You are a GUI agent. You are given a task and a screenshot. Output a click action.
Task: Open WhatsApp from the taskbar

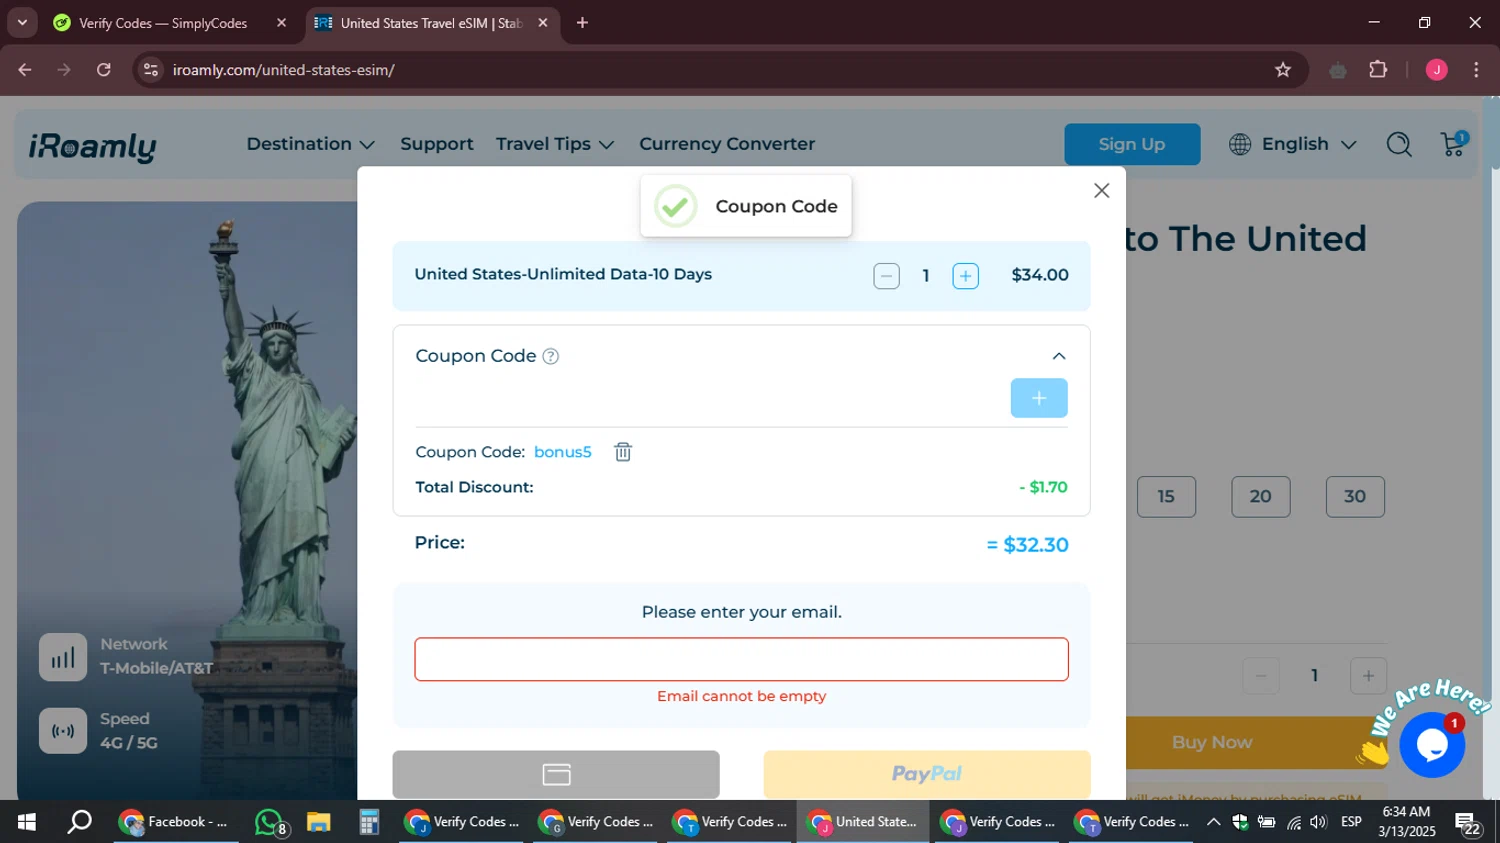pos(270,822)
